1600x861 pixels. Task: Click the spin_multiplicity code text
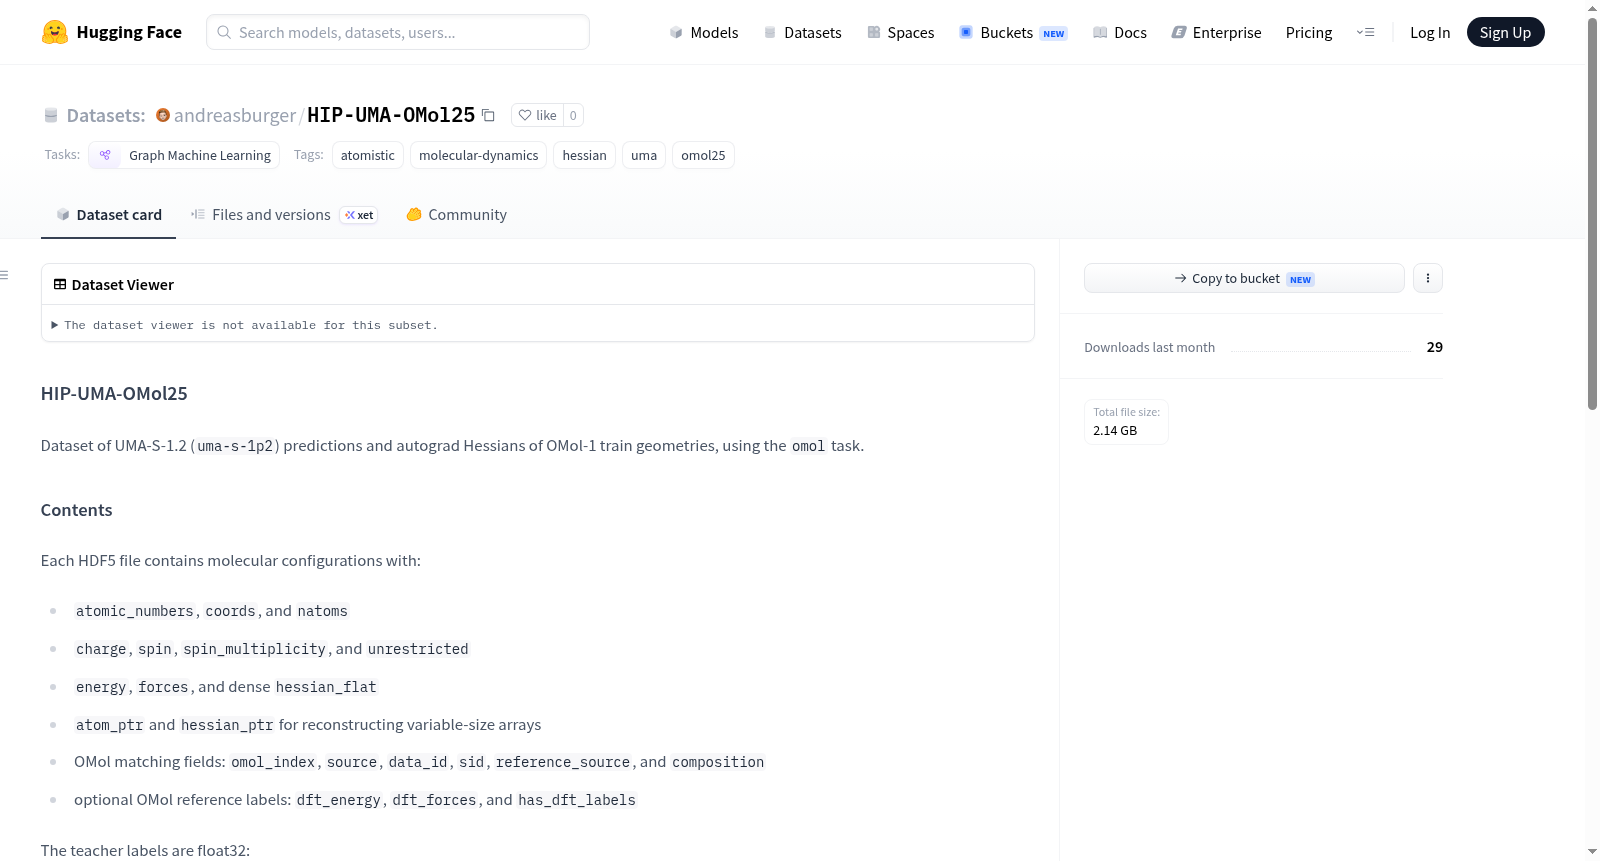click(x=254, y=649)
